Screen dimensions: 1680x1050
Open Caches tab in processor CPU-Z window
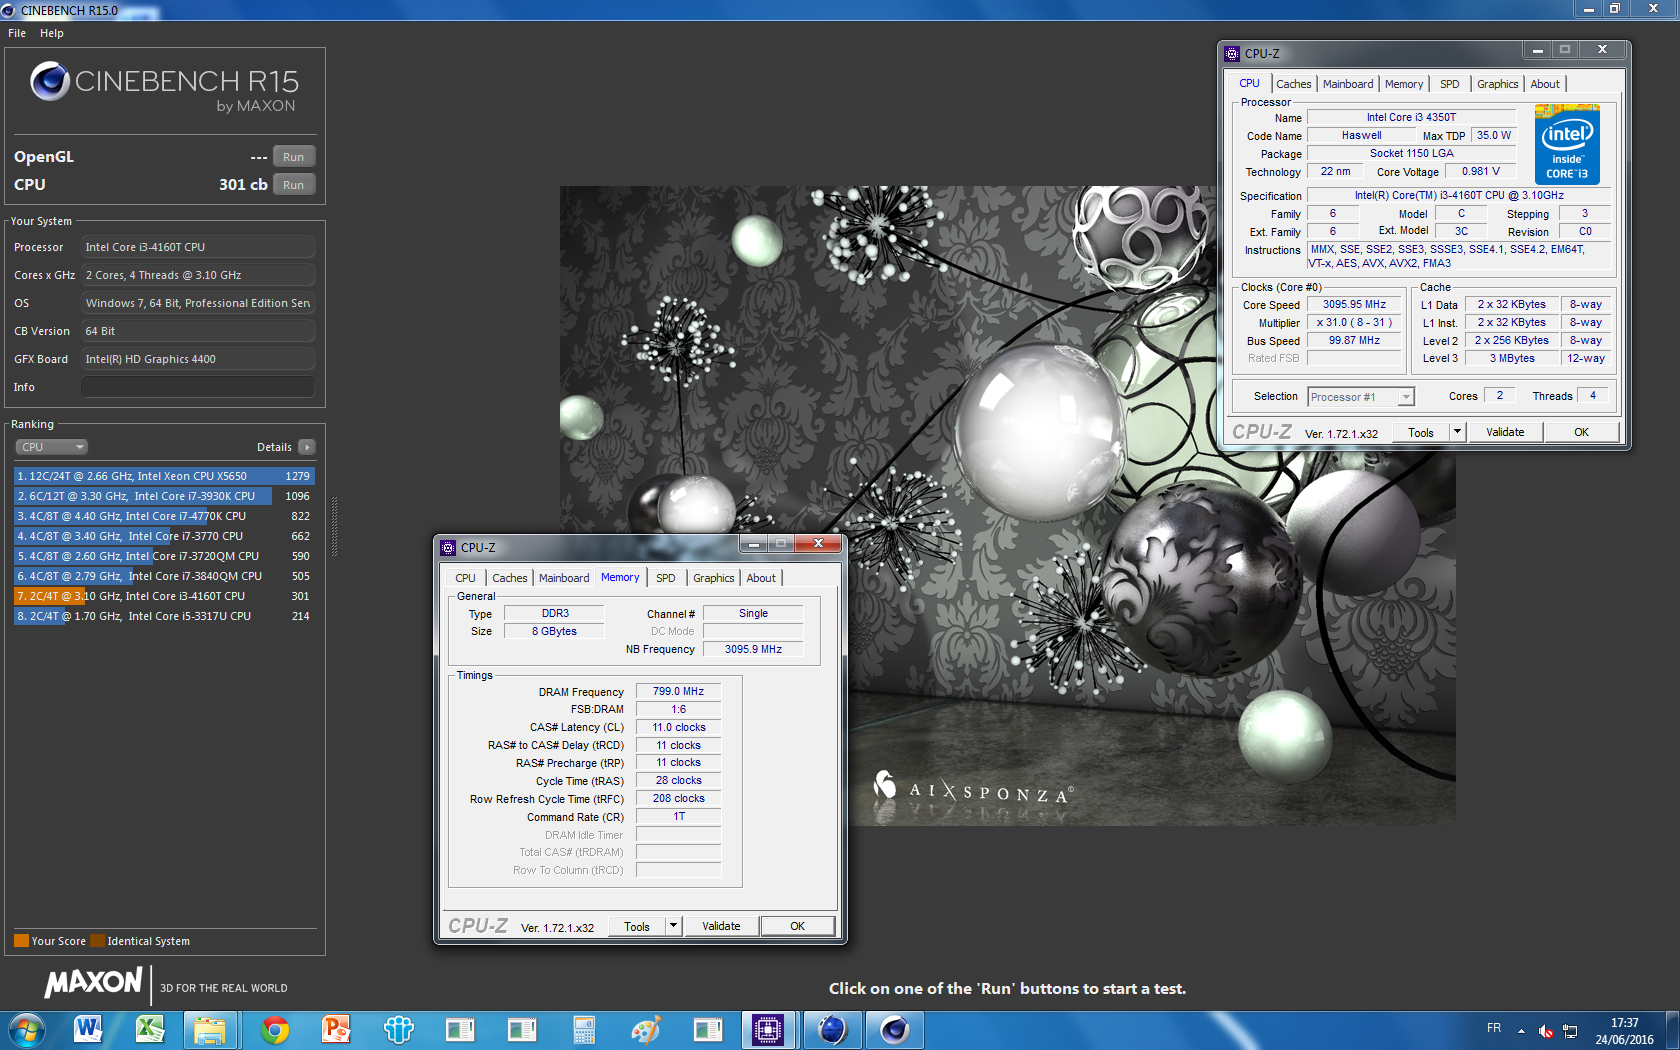[1293, 84]
